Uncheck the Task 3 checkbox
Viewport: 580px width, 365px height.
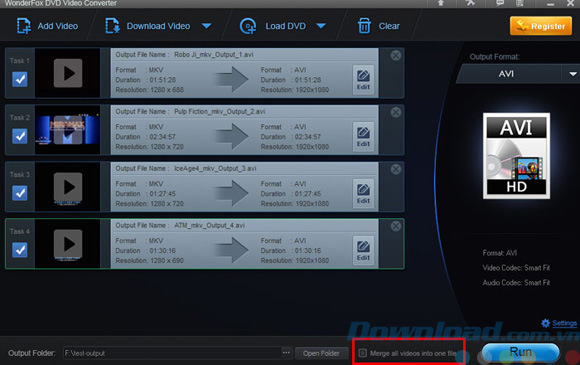pos(20,193)
